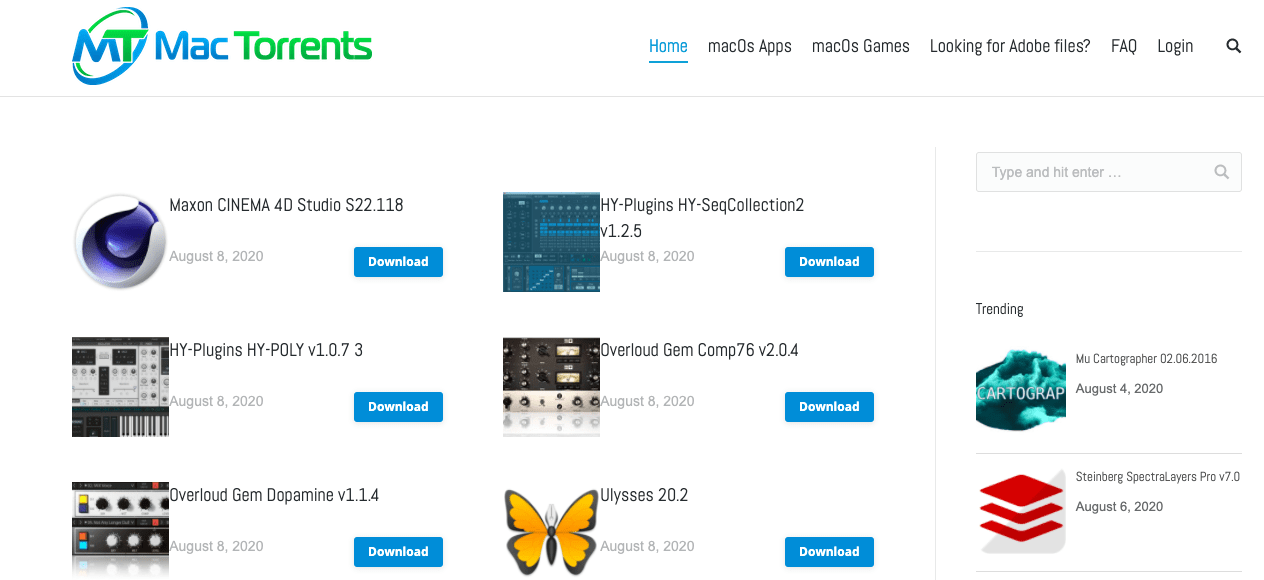The width and height of the screenshot is (1264, 580).
Task: Open the Overloud Gem Dopamine thumbnail
Action: pyautogui.click(x=120, y=530)
